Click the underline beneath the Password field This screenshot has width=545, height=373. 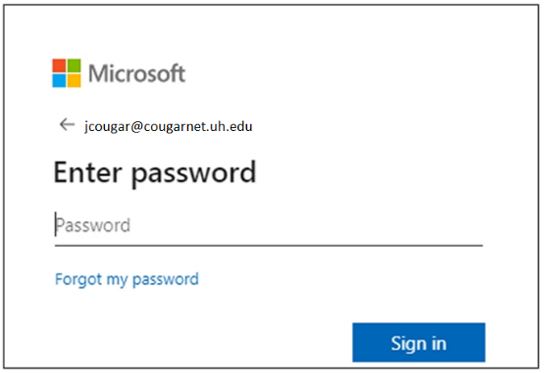point(269,245)
